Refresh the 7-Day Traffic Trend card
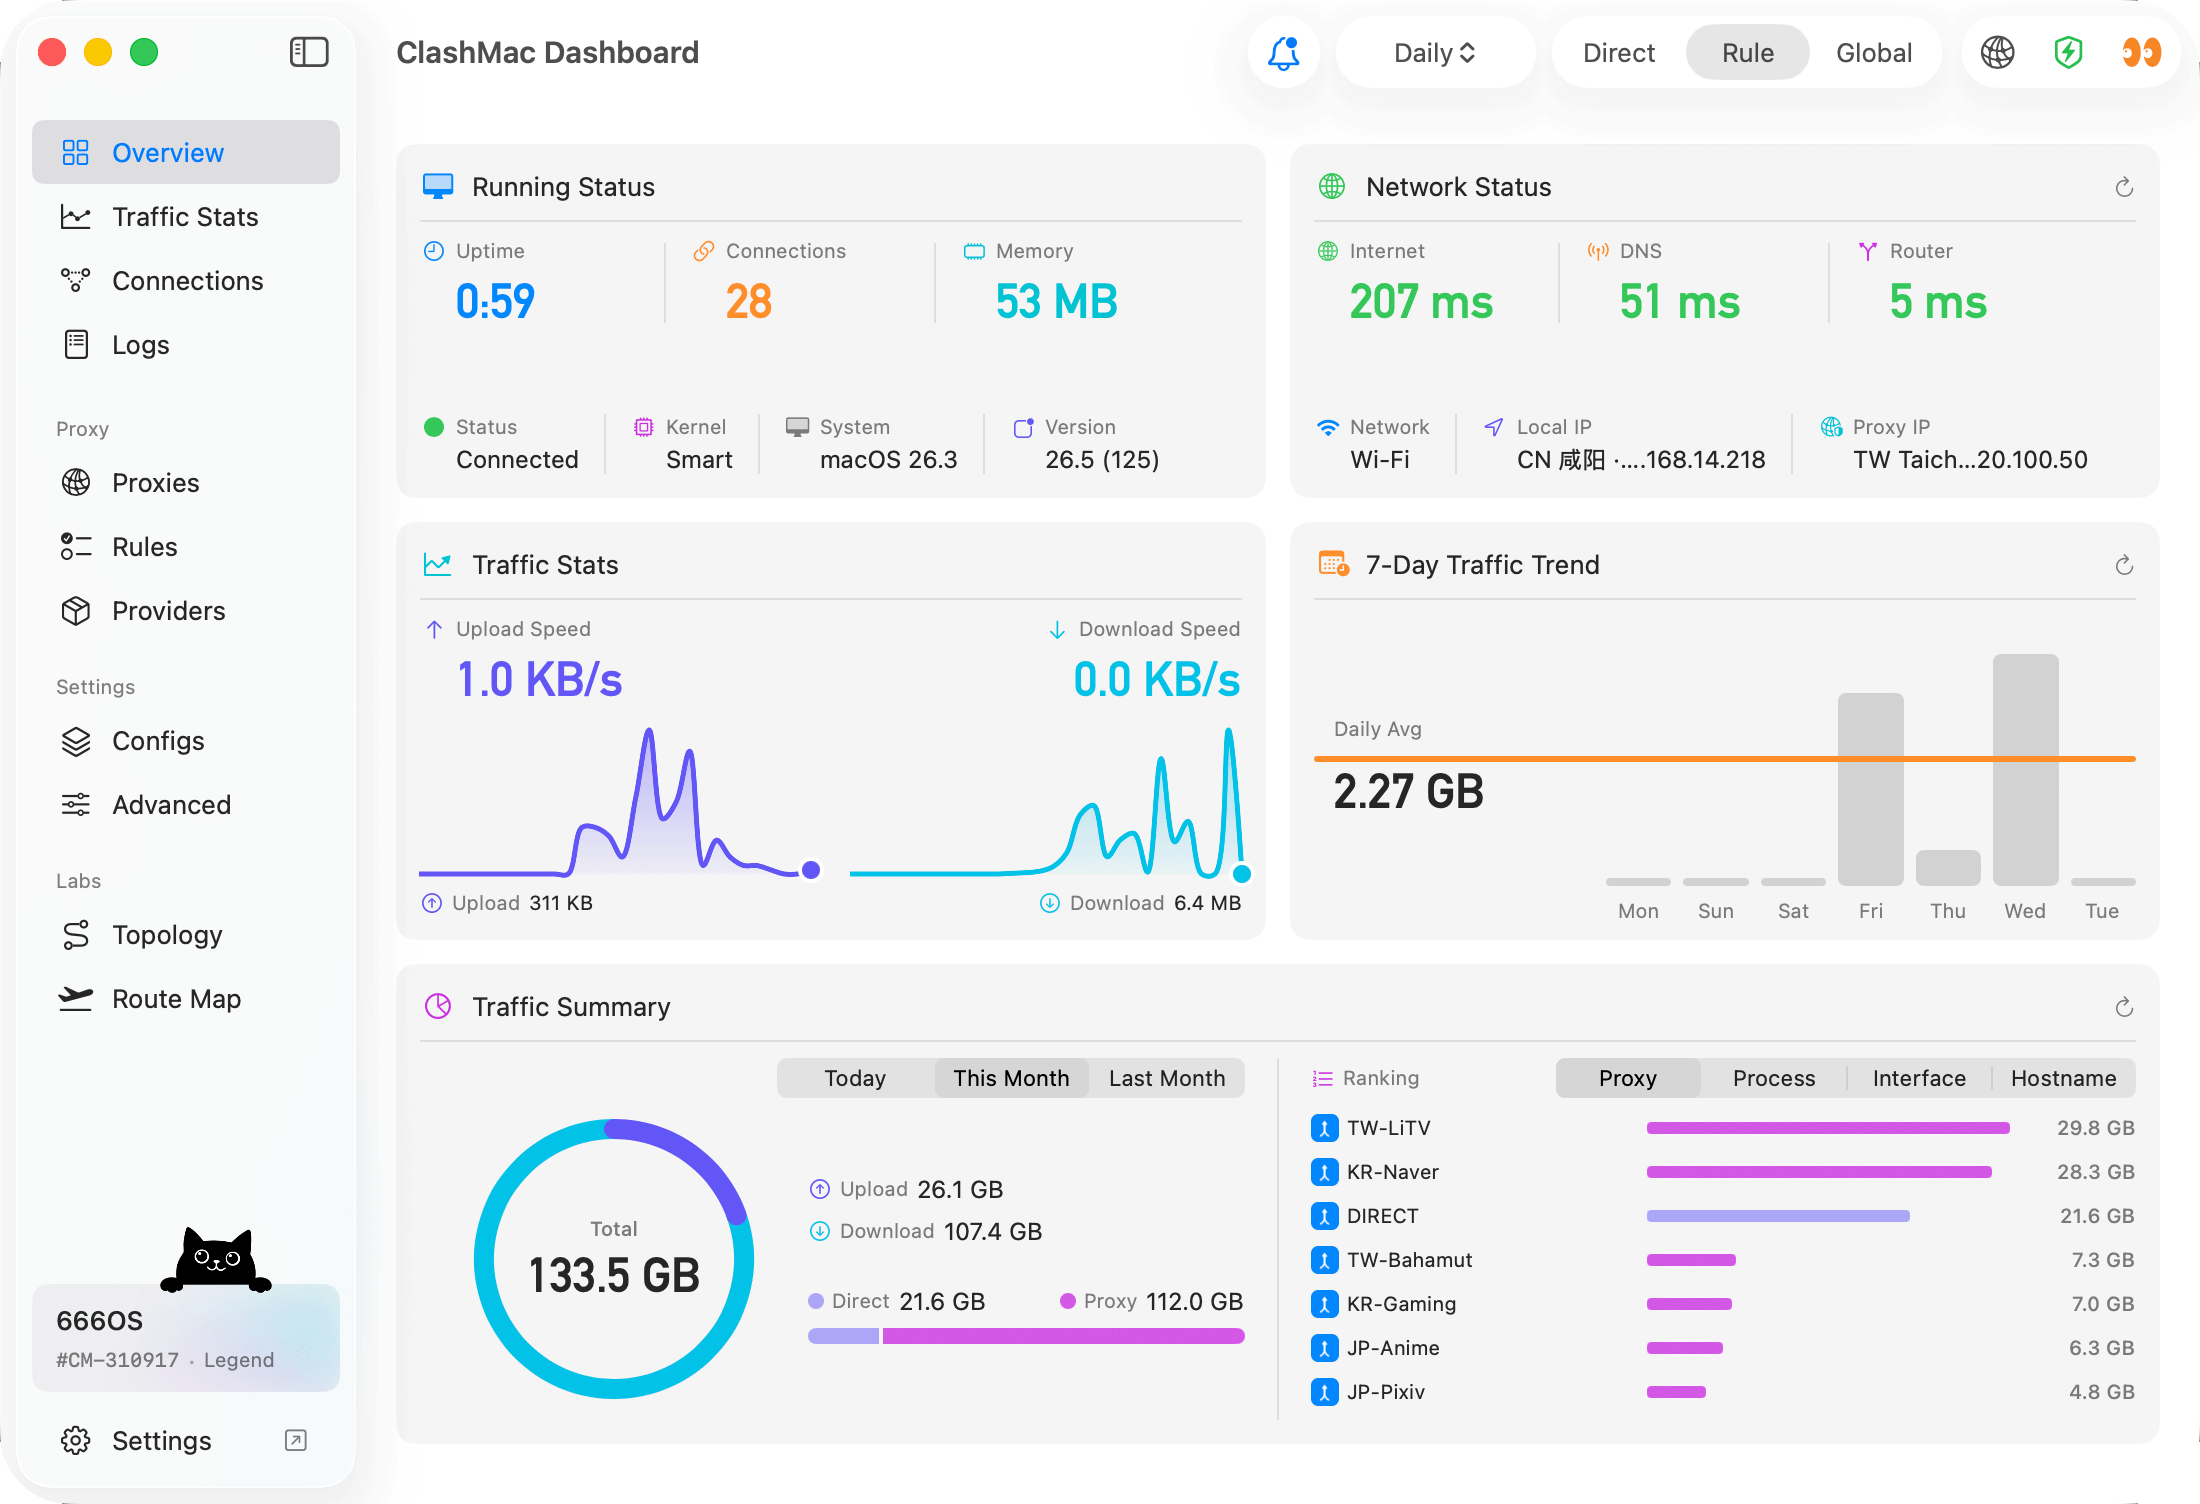The width and height of the screenshot is (2200, 1504). pos(2125,566)
